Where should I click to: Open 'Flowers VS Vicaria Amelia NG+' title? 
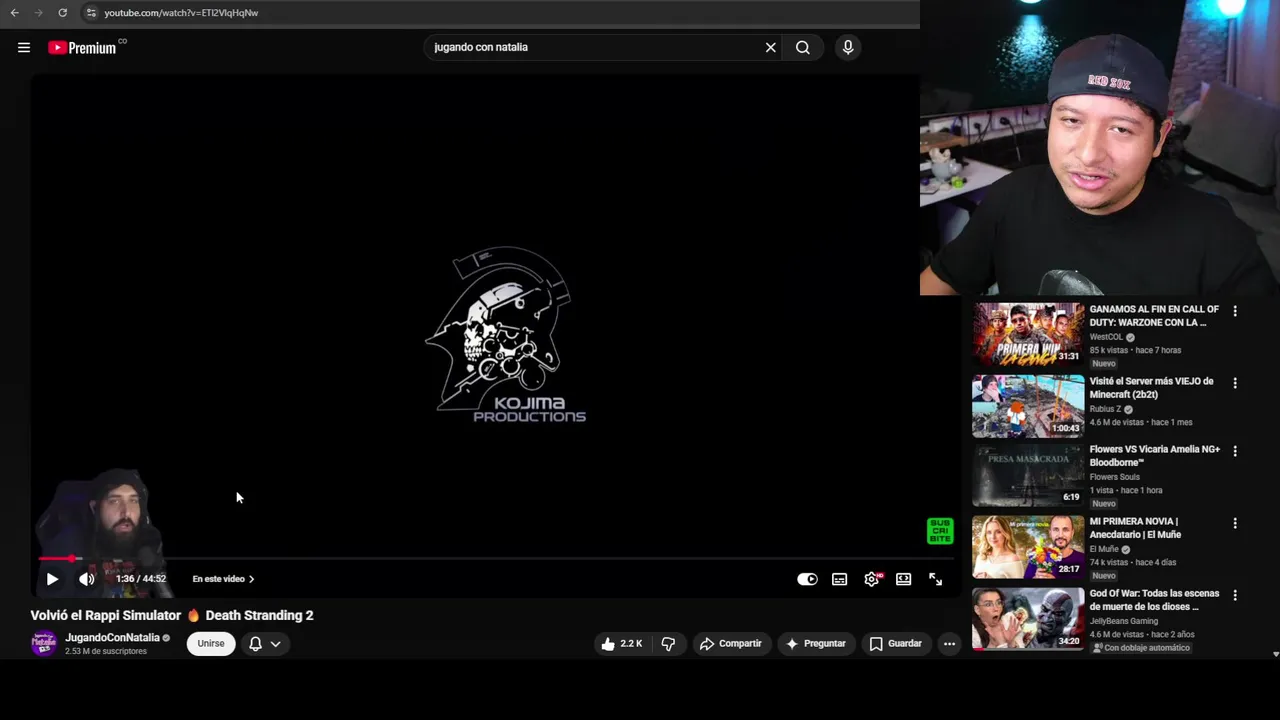pos(1155,456)
